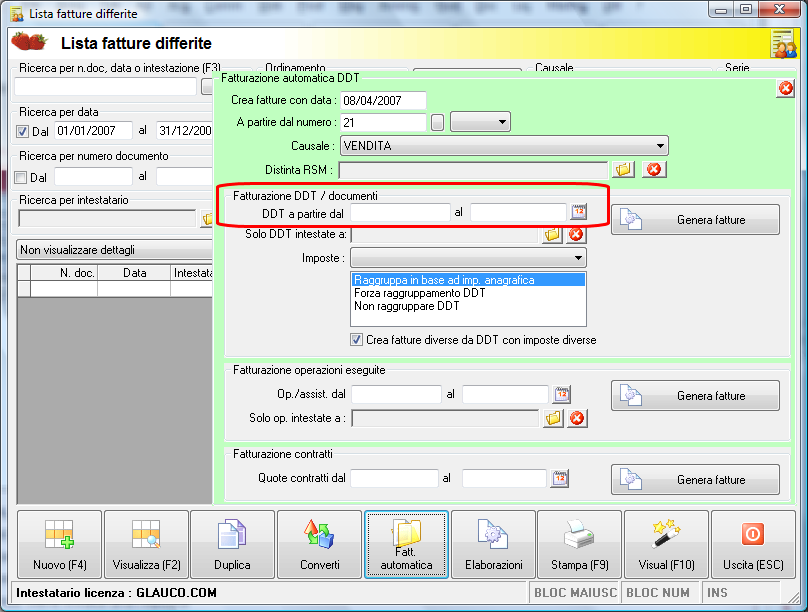
Task: Open Visualizza (F2)
Action: pyautogui.click(x=146, y=545)
